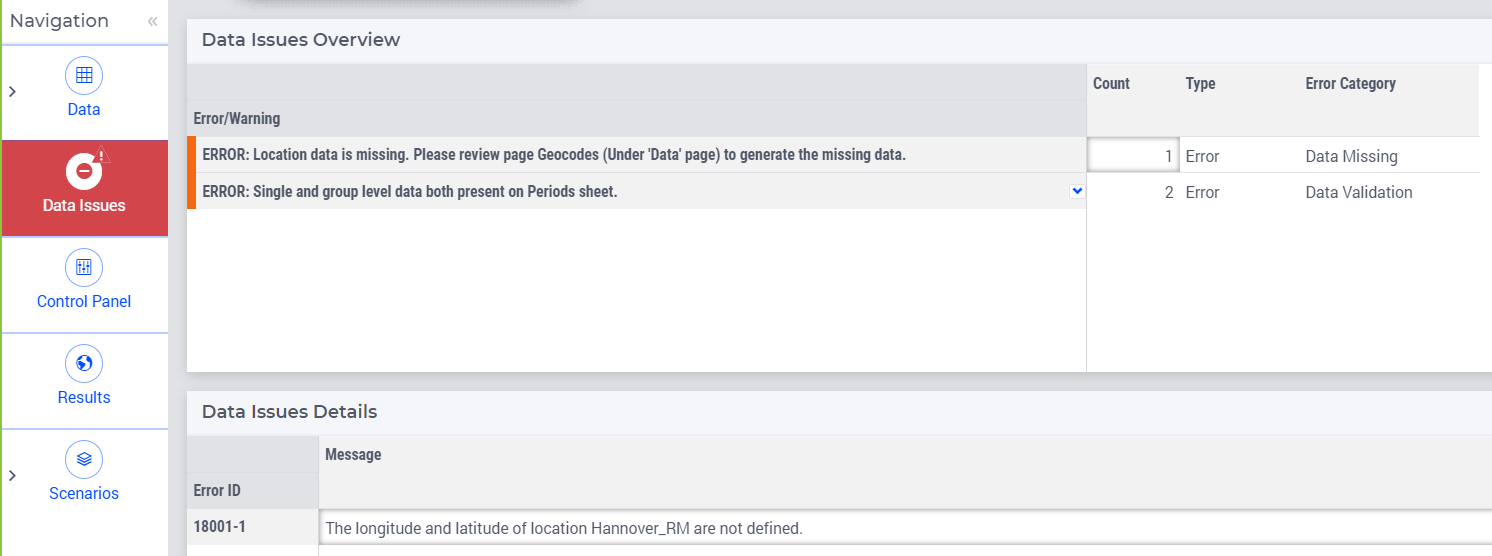Select the Error ID 18001-1 row
The width and height of the screenshot is (1492, 556).
pyautogui.click(x=253, y=527)
